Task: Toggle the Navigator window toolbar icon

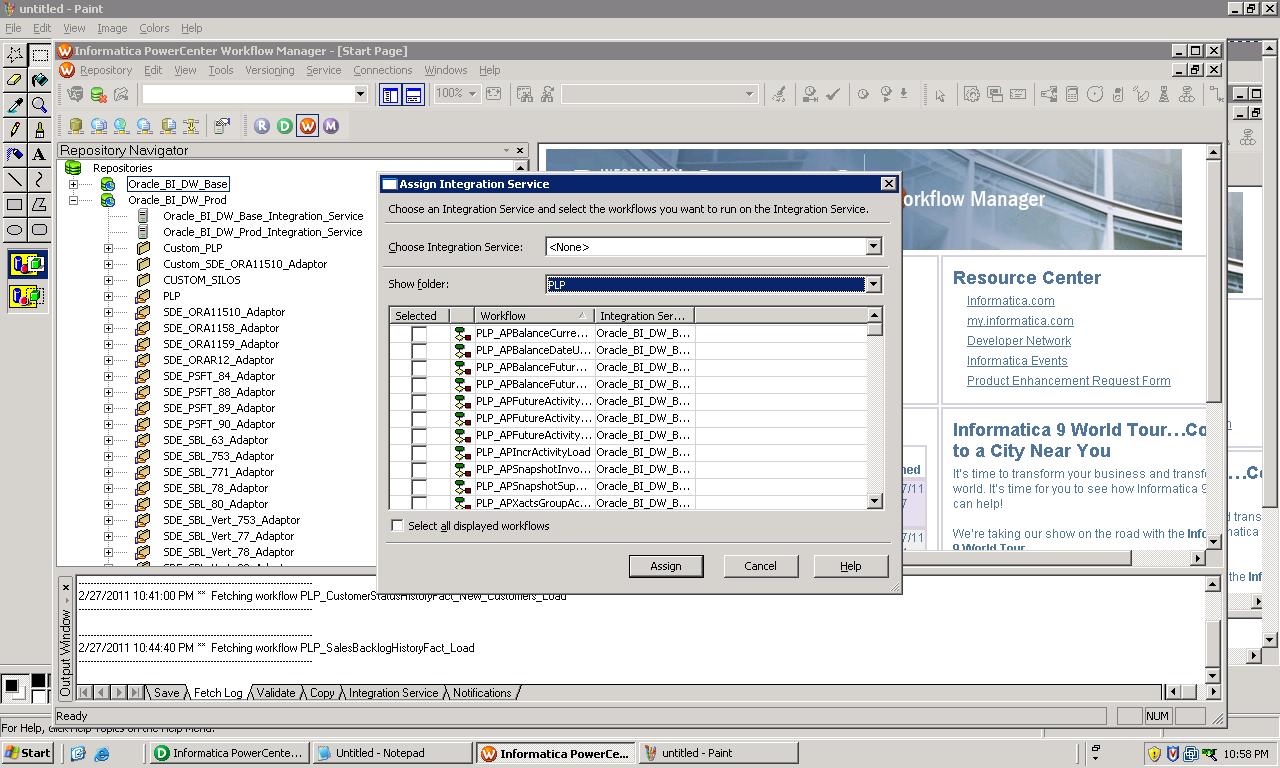Action: pos(391,94)
